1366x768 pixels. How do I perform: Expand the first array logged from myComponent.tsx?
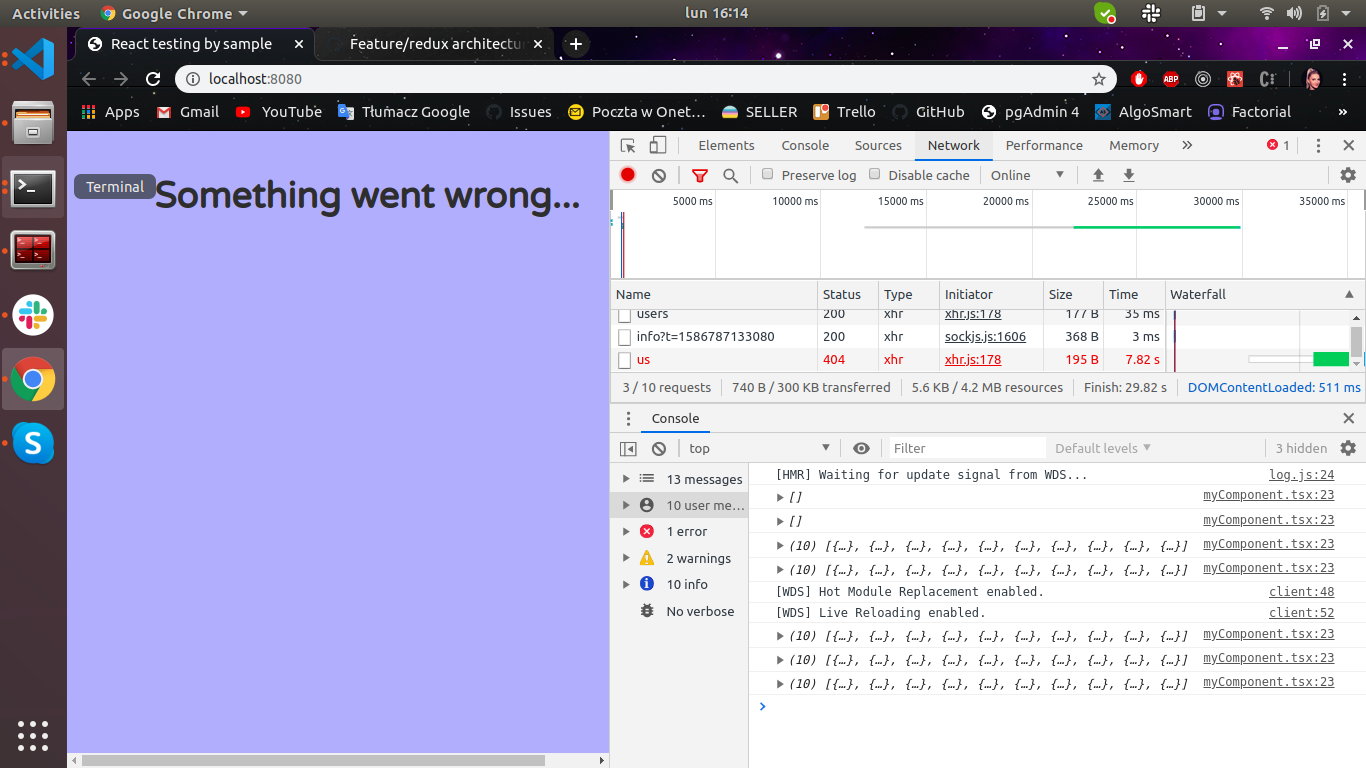click(780, 497)
